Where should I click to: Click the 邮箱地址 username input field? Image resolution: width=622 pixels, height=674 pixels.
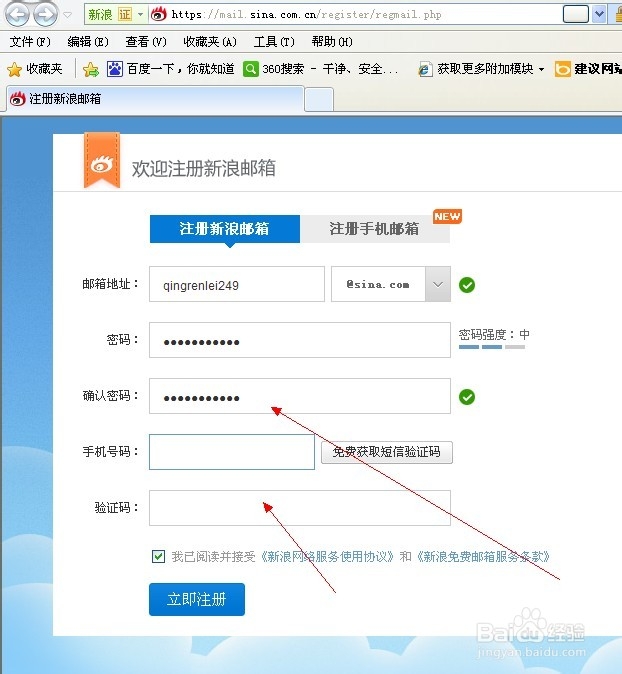(237, 284)
